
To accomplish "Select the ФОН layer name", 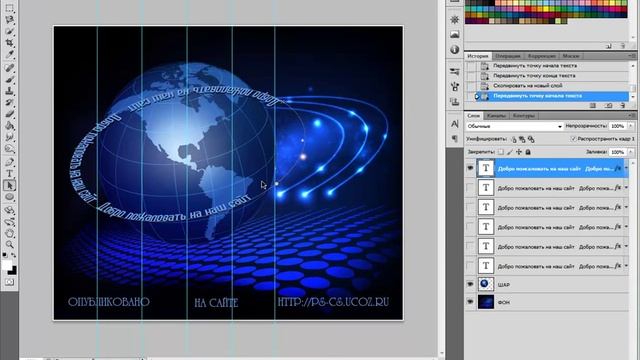I will click(x=504, y=302).
